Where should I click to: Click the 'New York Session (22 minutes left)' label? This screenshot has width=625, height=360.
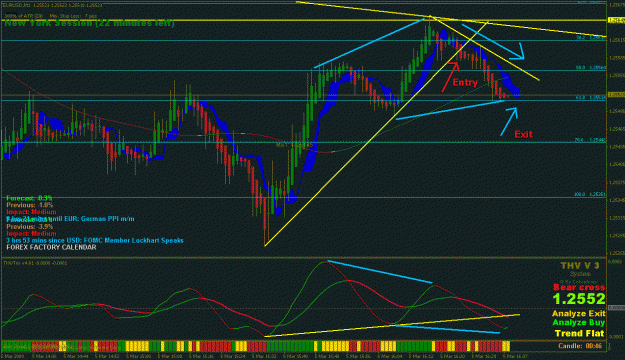click(x=89, y=24)
